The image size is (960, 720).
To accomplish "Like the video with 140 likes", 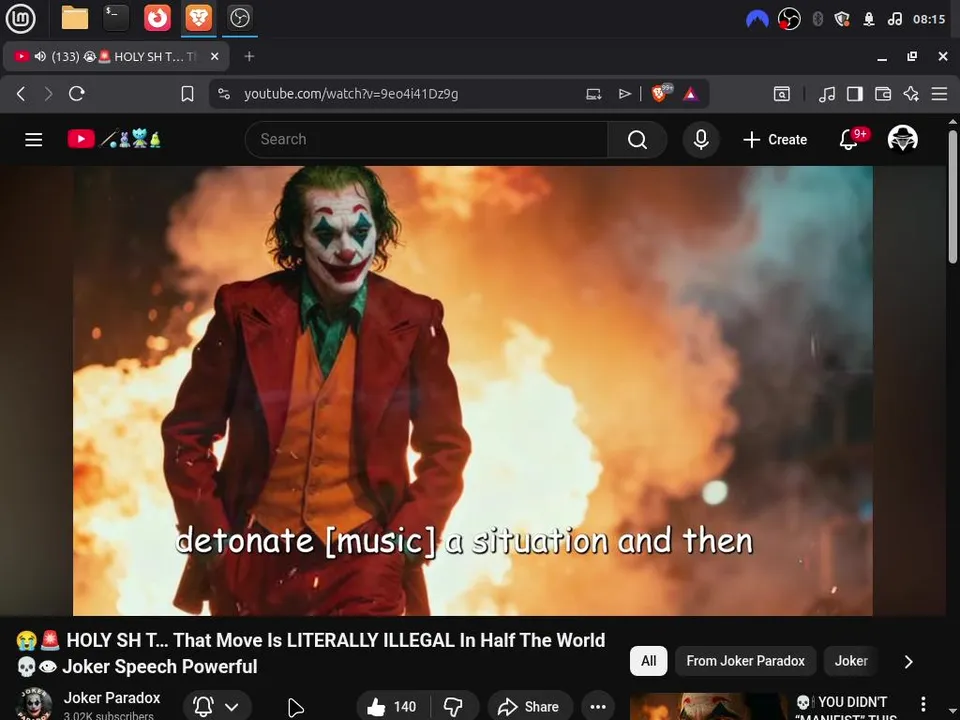I will pyautogui.click(x=392, y=707).
